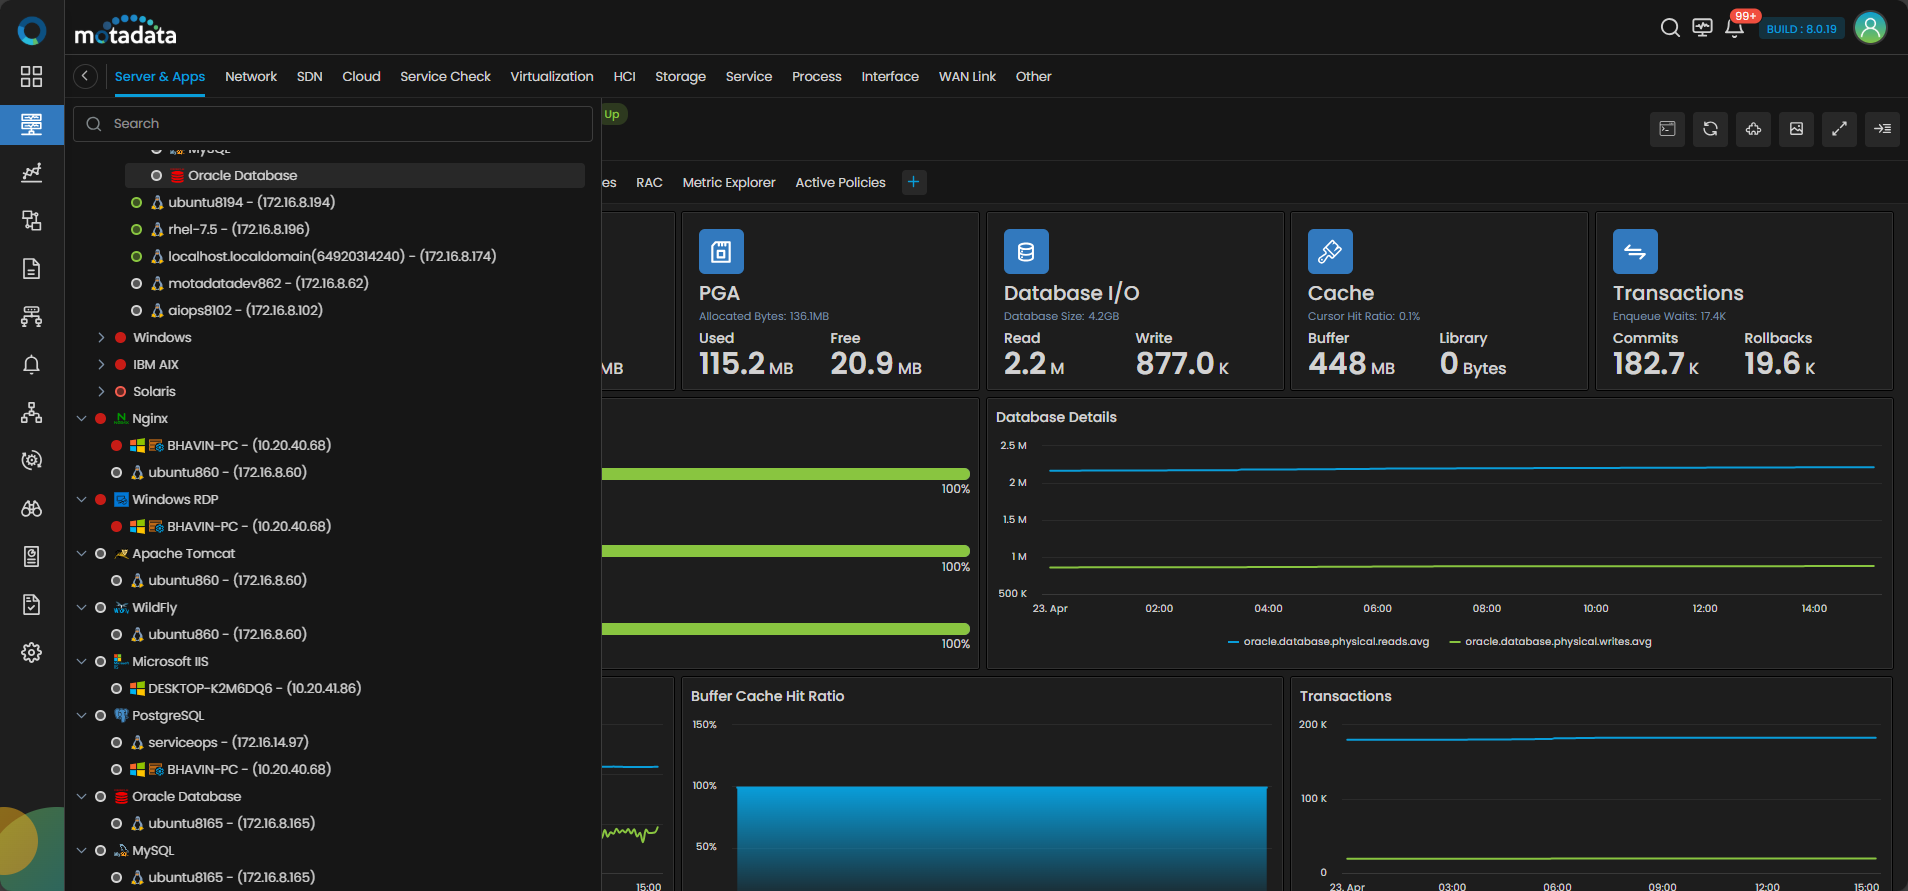Select serviceops - (172.16.14.97) monitor
Screen dimensions: 1908x891
[x=228, y=742]
